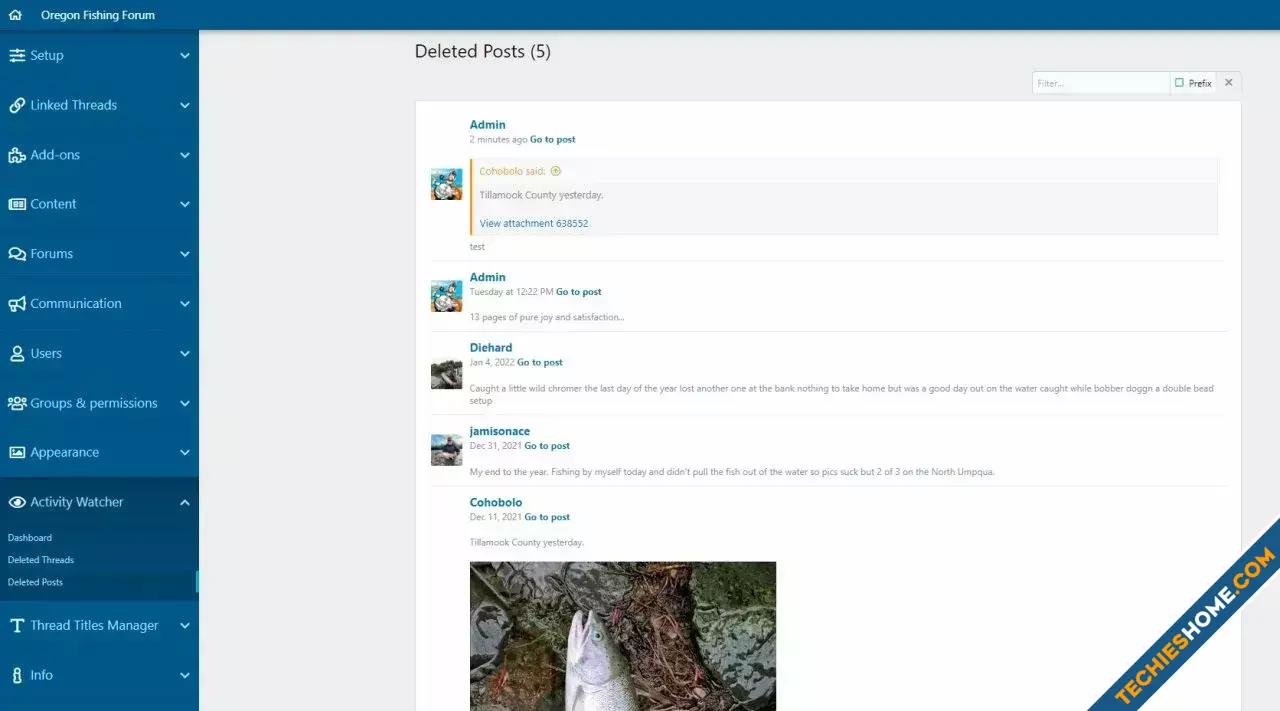Open the Setup sidebar menu

(99, 56)
